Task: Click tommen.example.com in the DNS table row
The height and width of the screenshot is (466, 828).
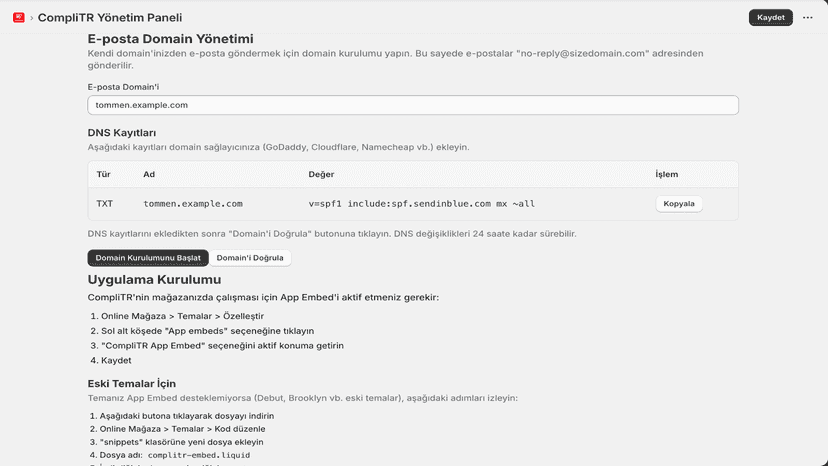Action: (193, 203)
